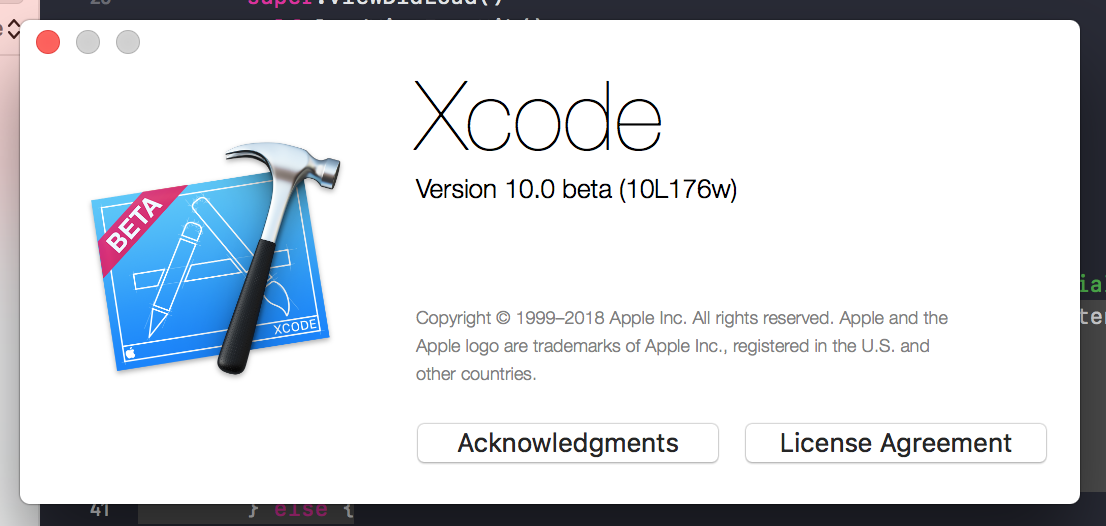Click the up/down stepper arrows behind the dialog
Screen dimensions: 1106x526
point(12,30)
